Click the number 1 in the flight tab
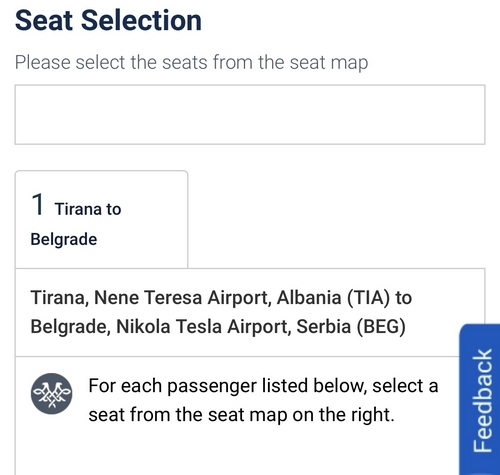Image resolution: width=500 pixels, height=475 pixels. (38, 204)
